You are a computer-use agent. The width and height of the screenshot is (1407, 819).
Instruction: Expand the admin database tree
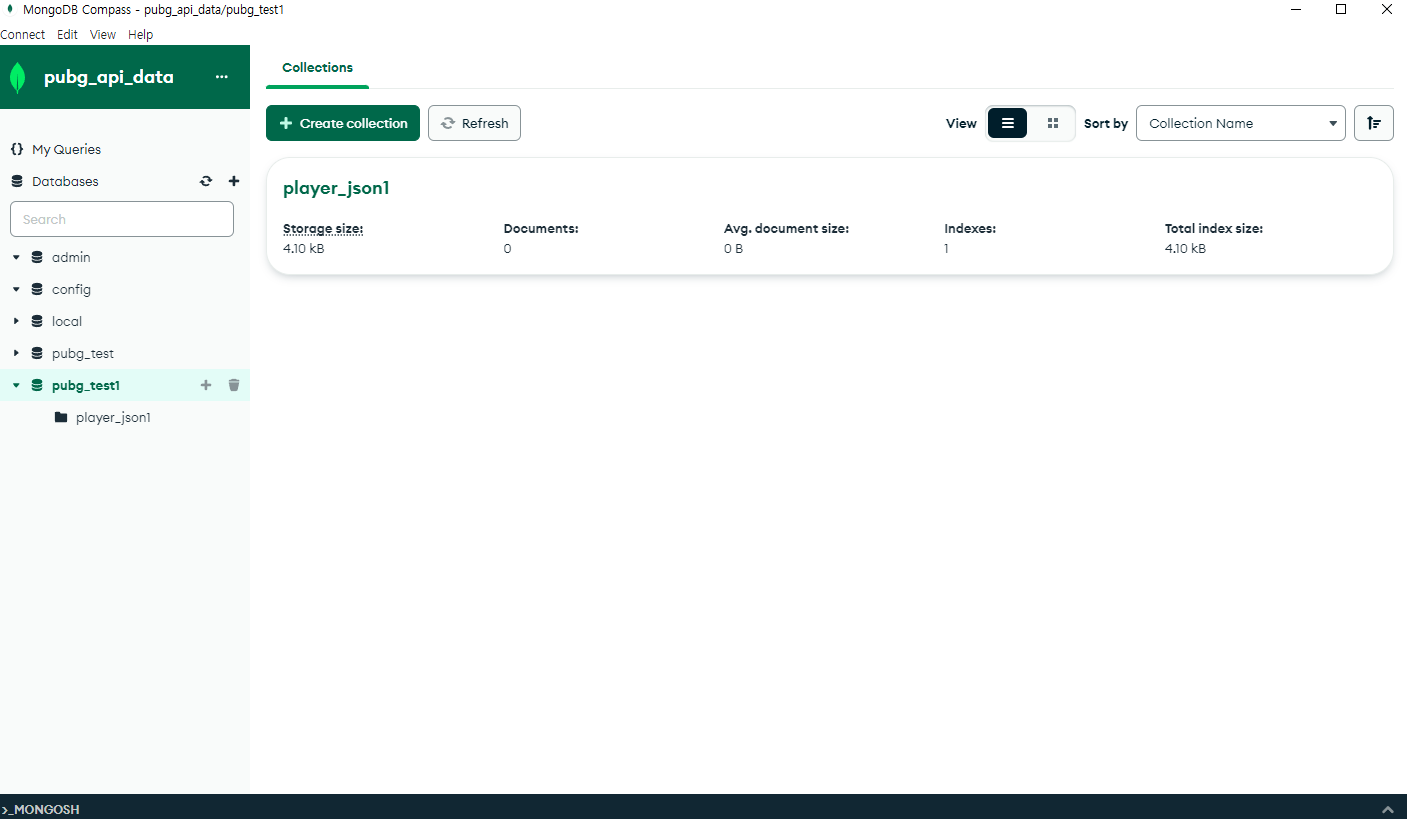point(16,257)
